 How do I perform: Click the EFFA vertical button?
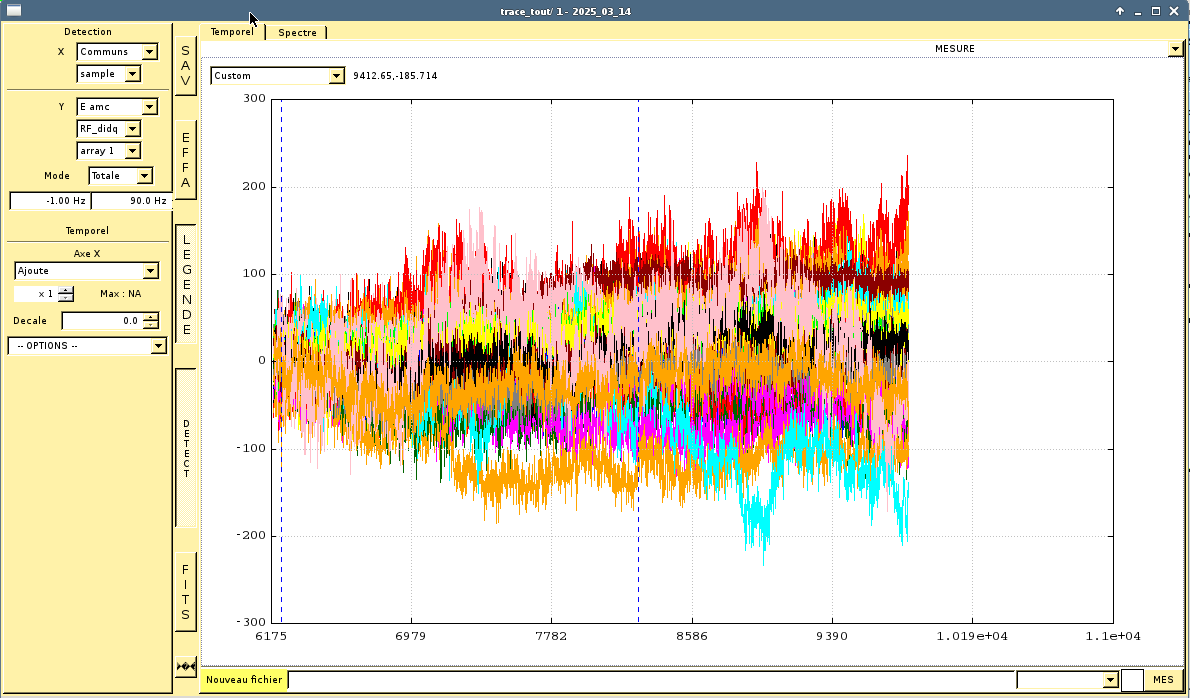(185, 160)
